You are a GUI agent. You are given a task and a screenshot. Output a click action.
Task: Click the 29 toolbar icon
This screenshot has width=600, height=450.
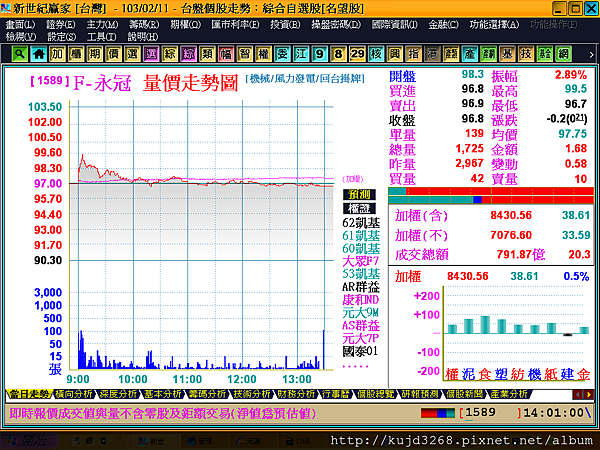357,54
